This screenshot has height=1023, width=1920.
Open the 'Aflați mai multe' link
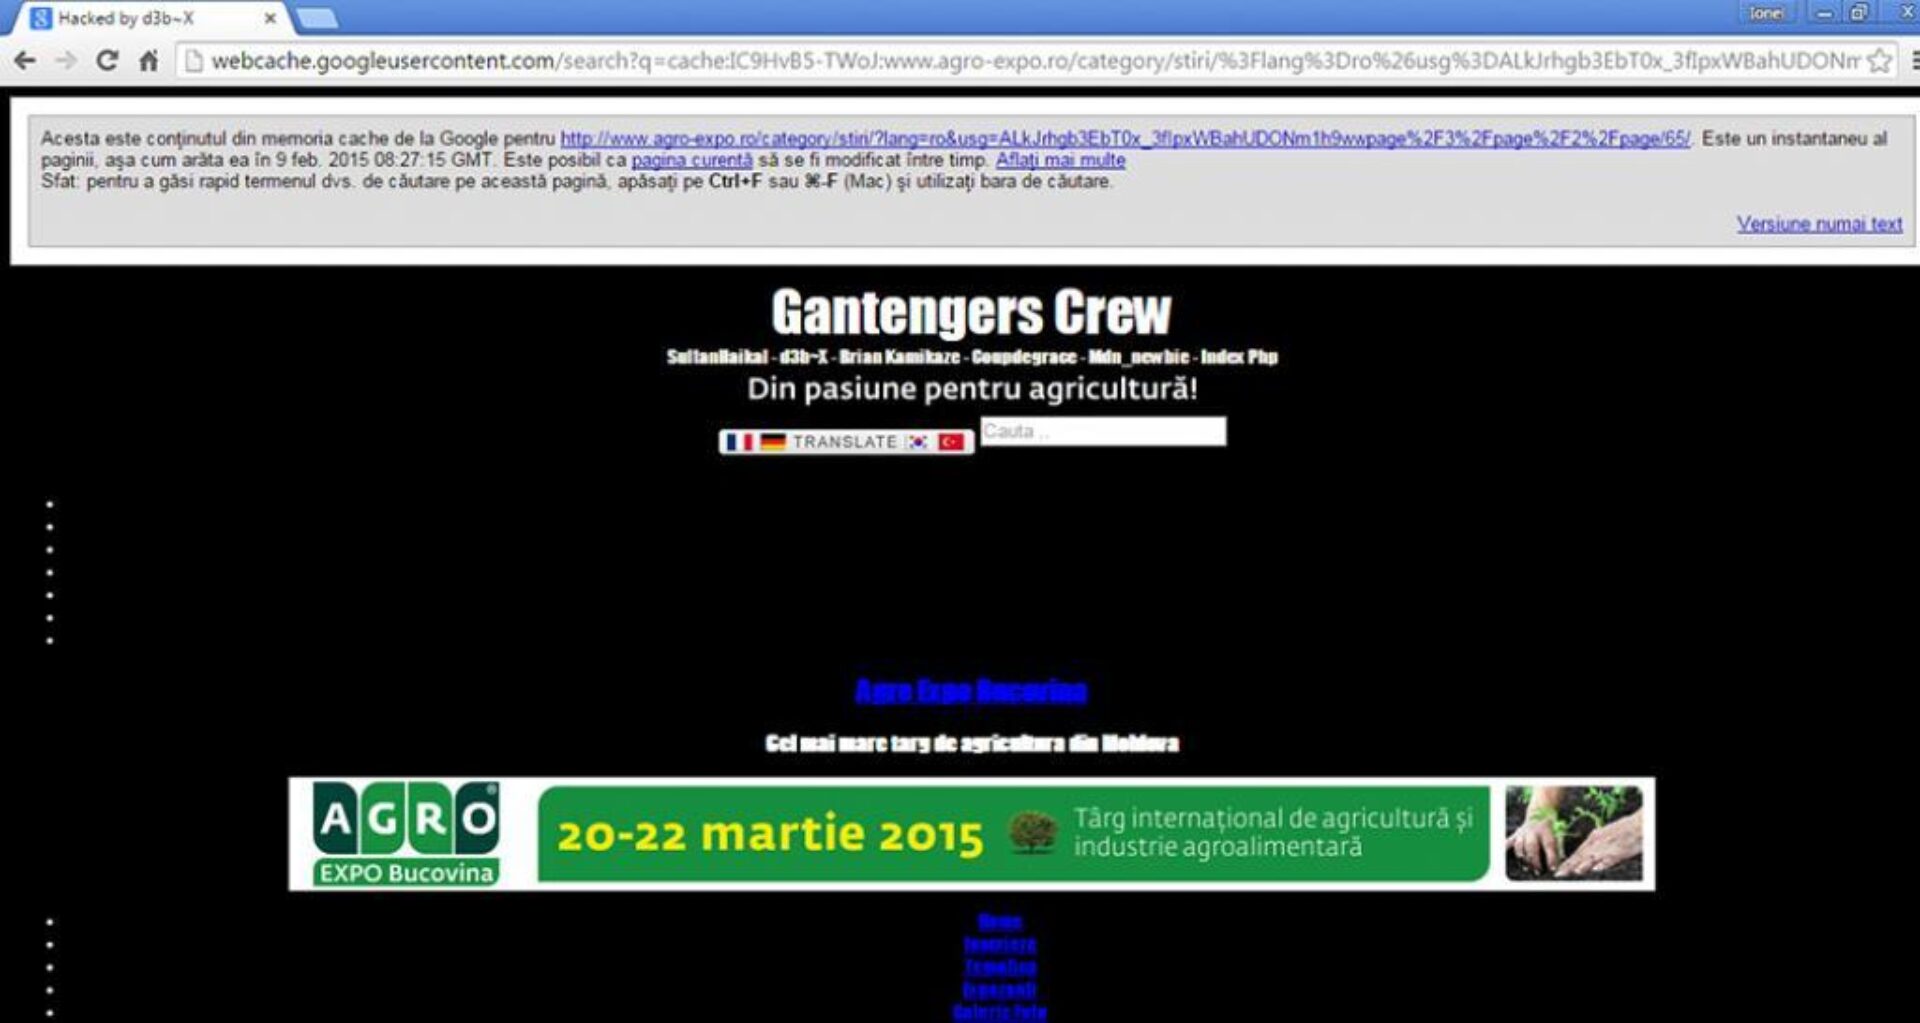pos(1060,160)
